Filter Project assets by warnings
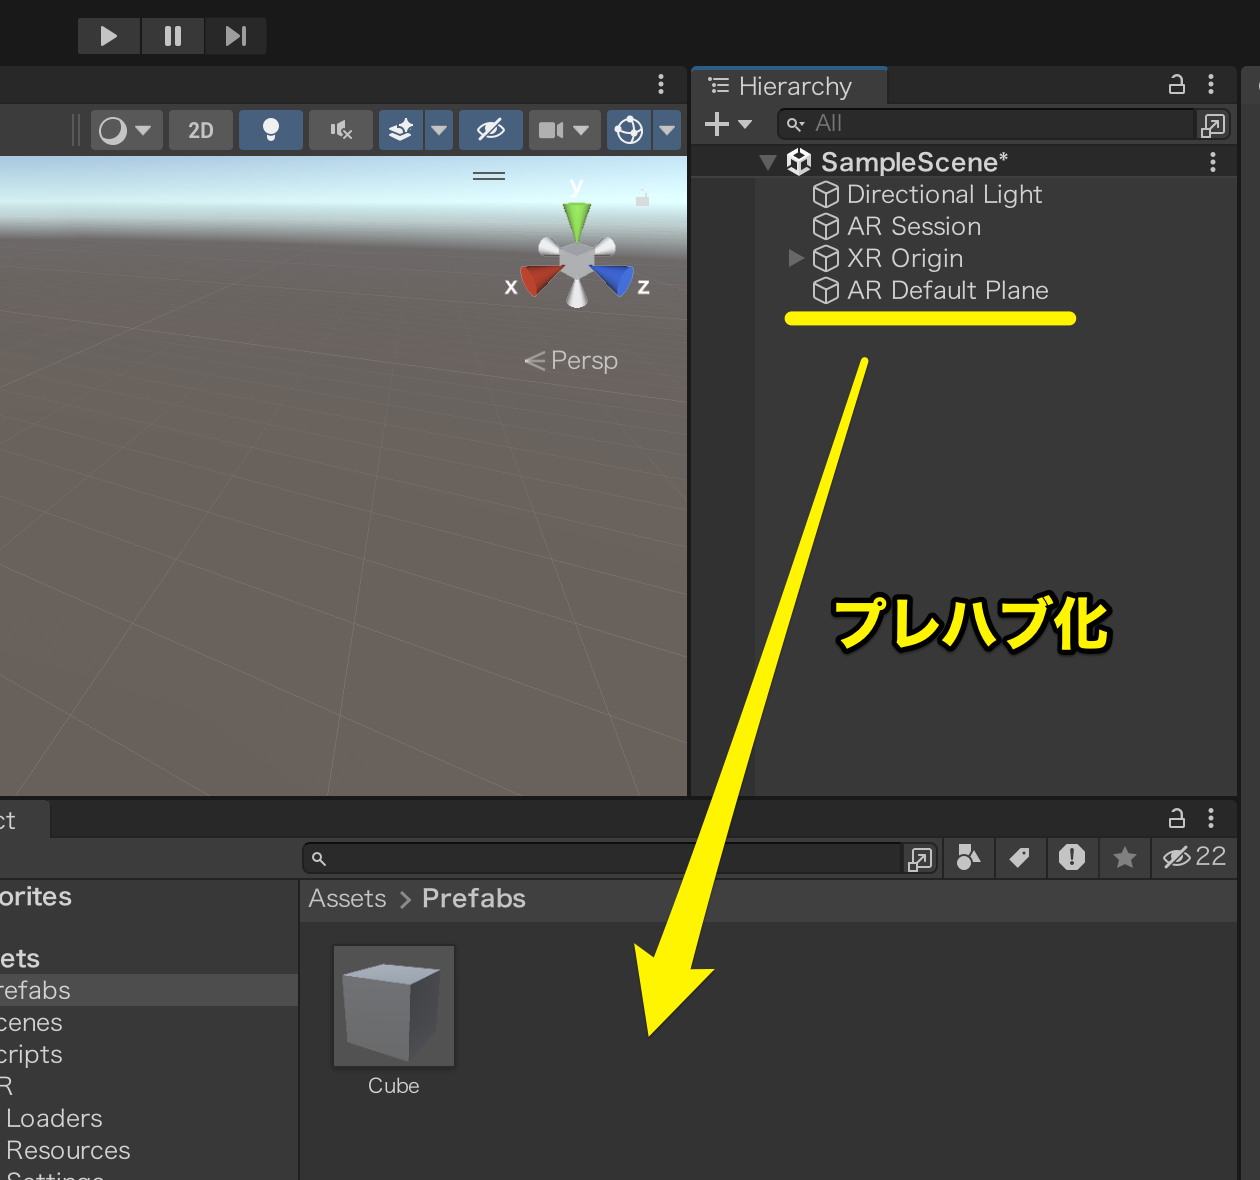The image size is (1260, 1180). (1072, 858)
